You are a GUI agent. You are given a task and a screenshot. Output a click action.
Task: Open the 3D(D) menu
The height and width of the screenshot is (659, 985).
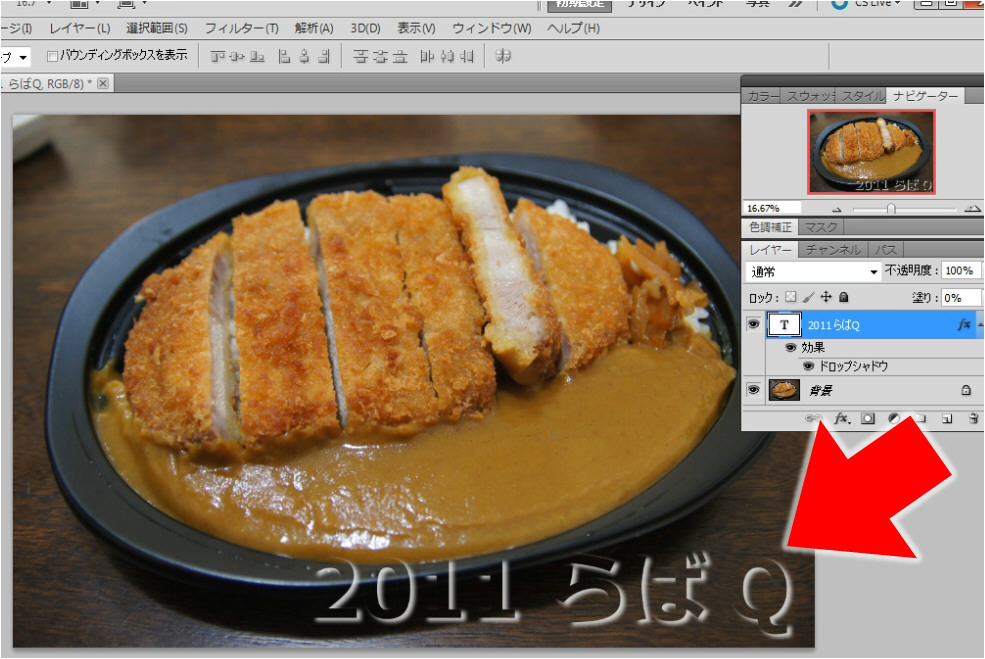[366, 28]
